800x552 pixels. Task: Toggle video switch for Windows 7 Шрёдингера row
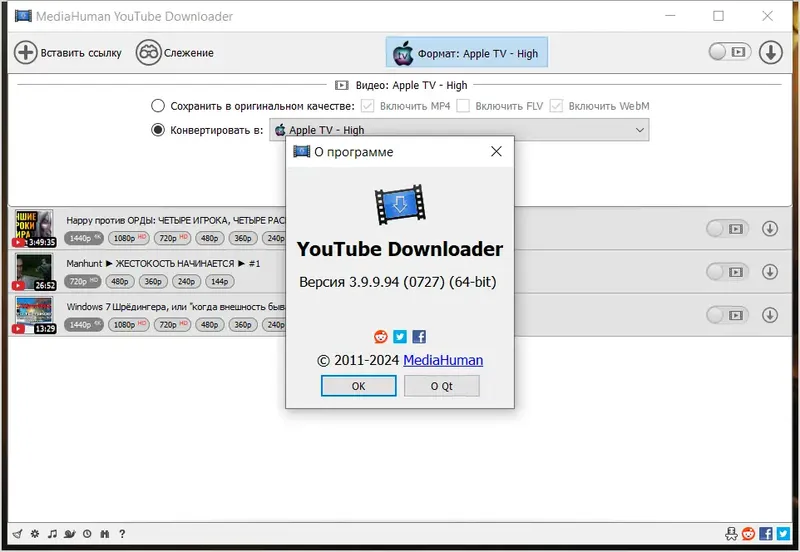click(x=728, y=315)
